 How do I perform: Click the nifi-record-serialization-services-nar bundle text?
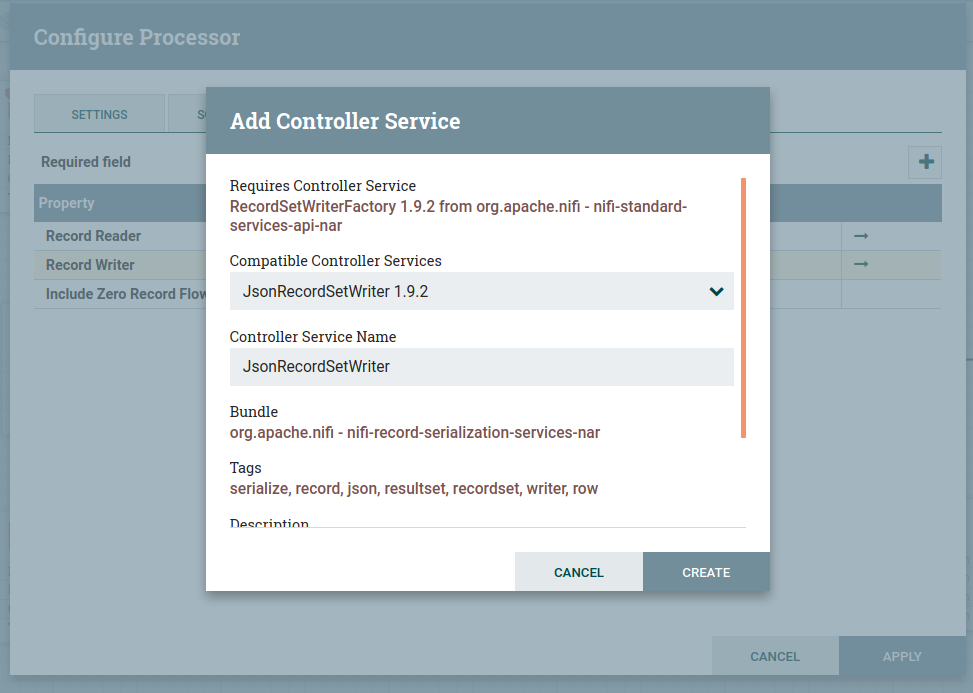point(415,433)
